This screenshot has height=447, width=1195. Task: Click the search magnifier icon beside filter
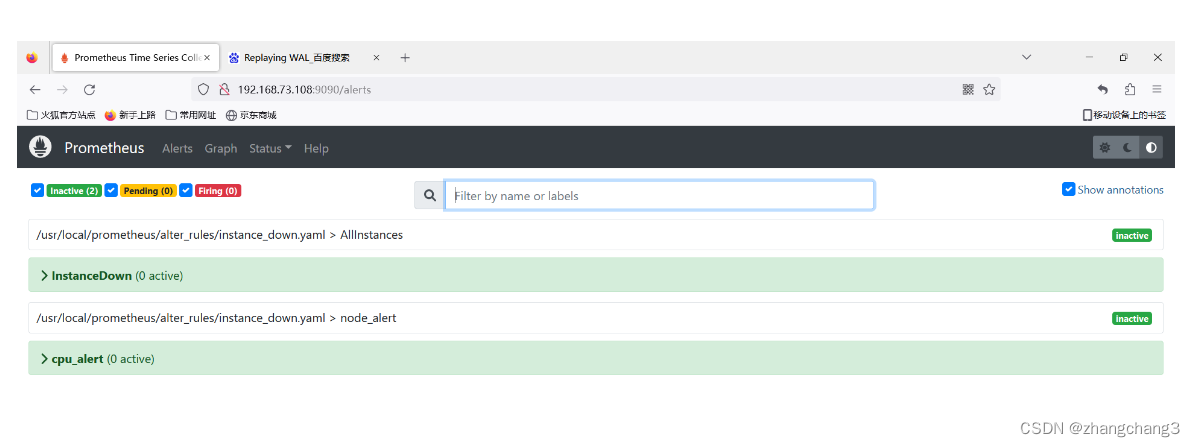[429, 196]
